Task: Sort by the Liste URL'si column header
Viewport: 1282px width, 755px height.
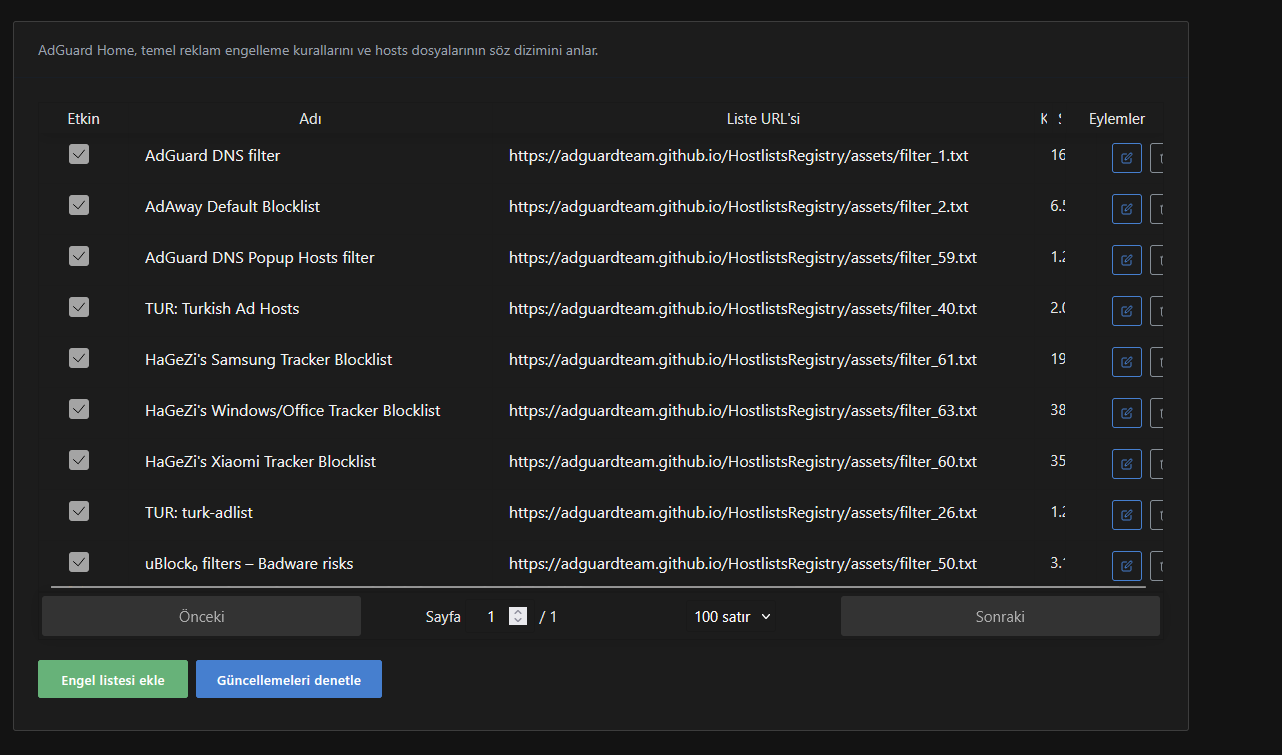Action: (x=763, y=119)
